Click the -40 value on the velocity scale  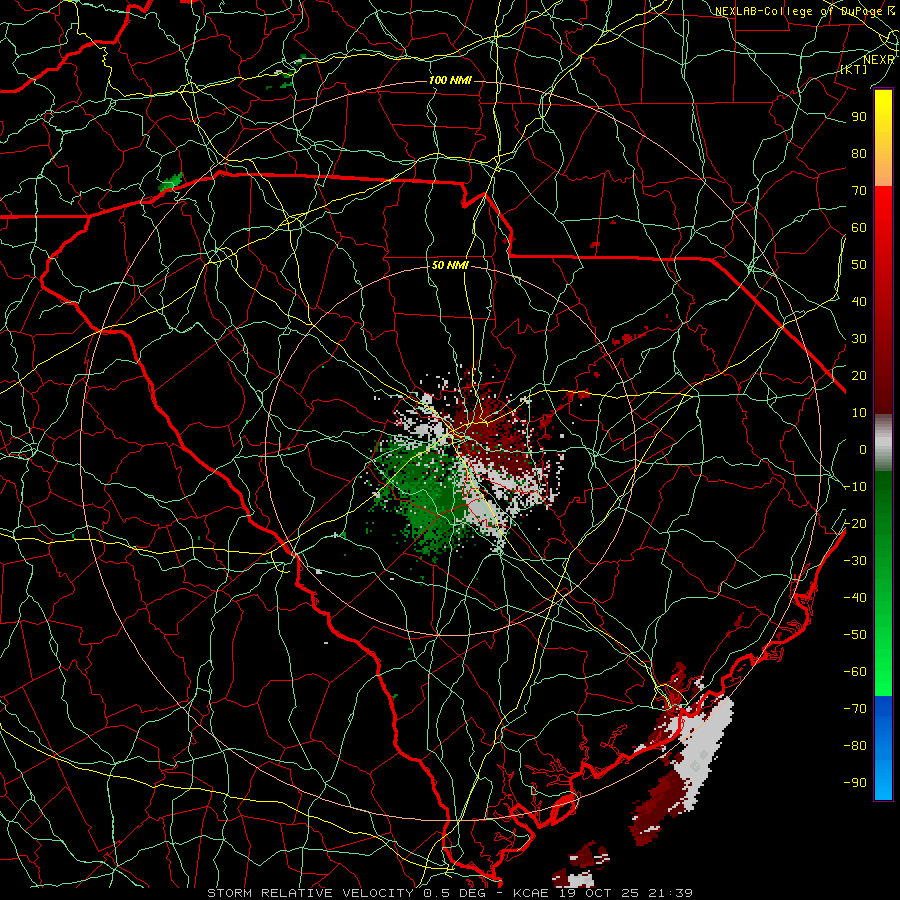pos(855,598)
